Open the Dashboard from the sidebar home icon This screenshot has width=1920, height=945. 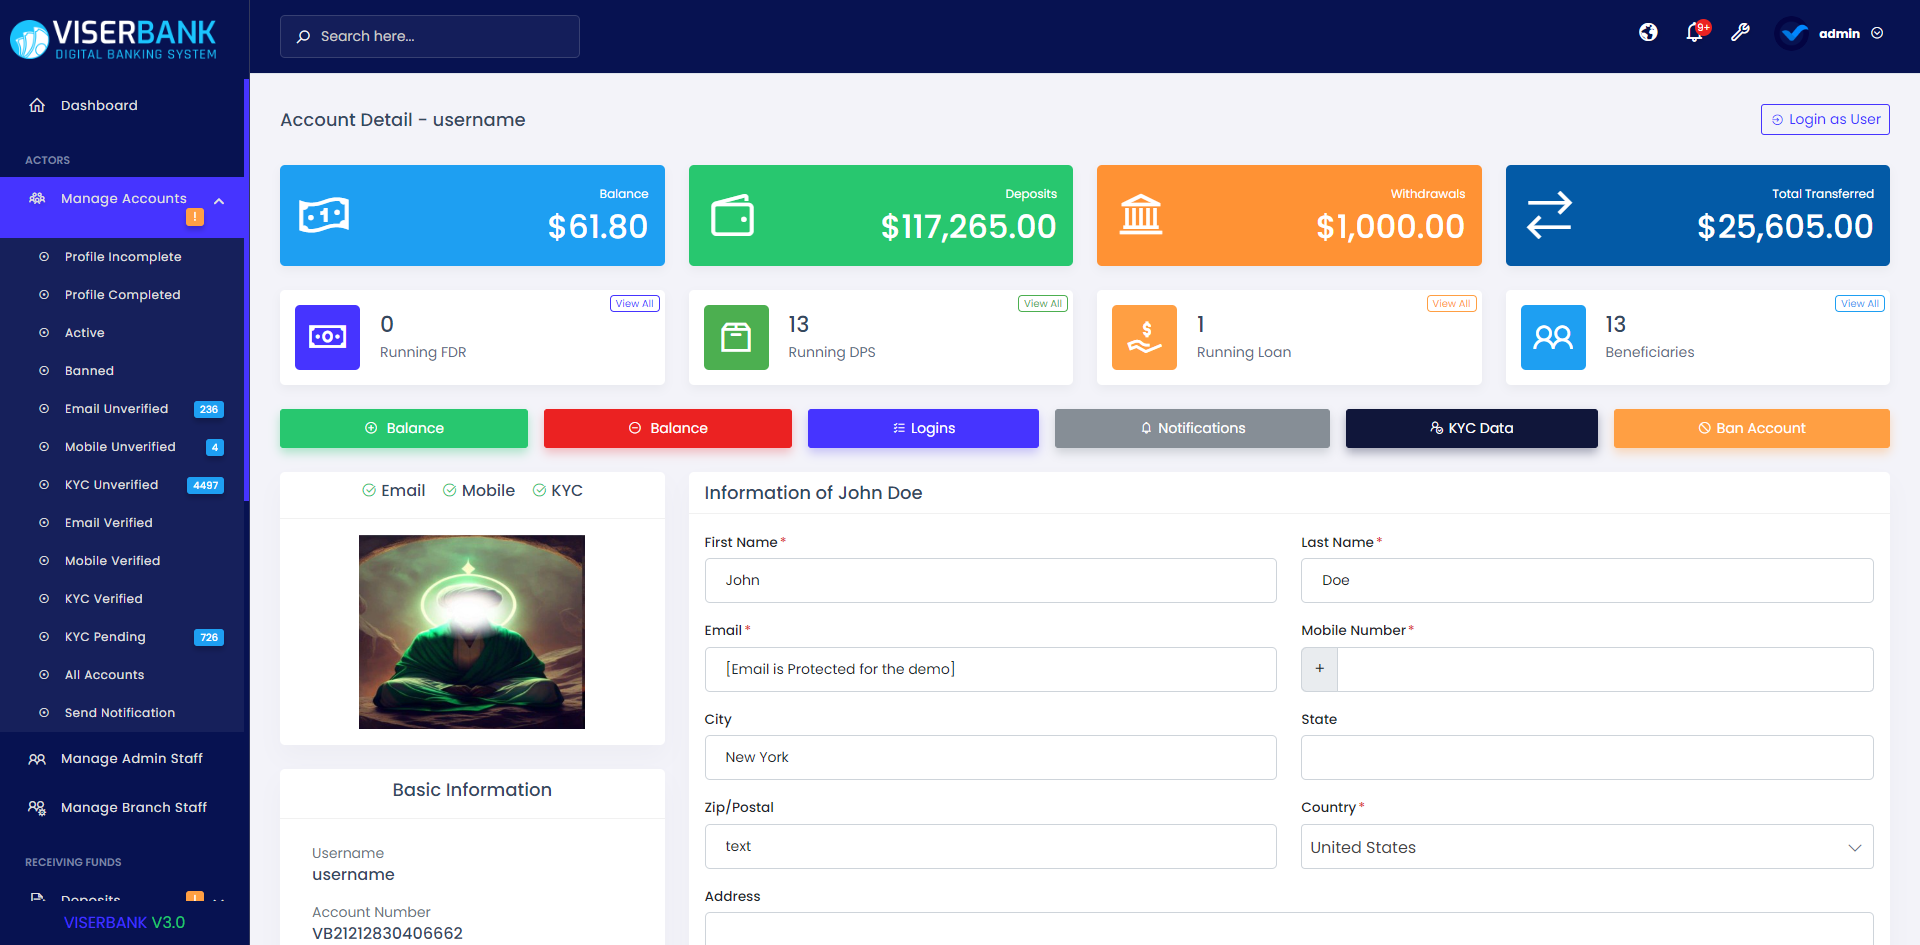coord(37,105)
